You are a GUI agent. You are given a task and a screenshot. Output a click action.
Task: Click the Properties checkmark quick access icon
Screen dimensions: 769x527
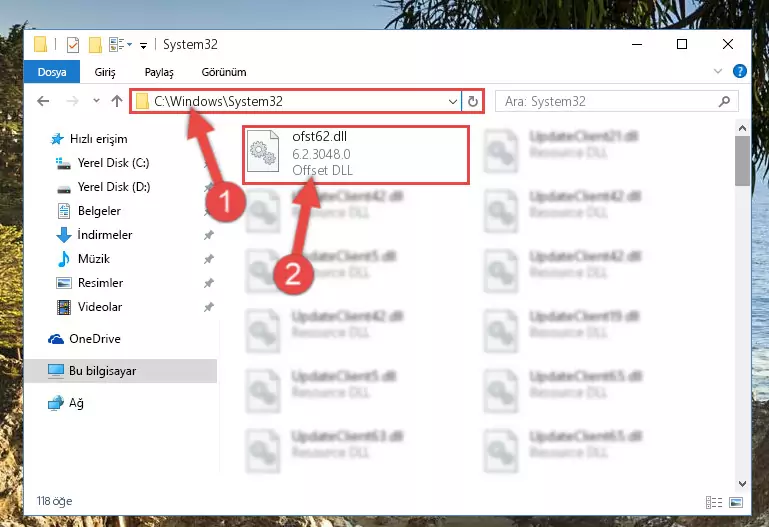[73, 45]
